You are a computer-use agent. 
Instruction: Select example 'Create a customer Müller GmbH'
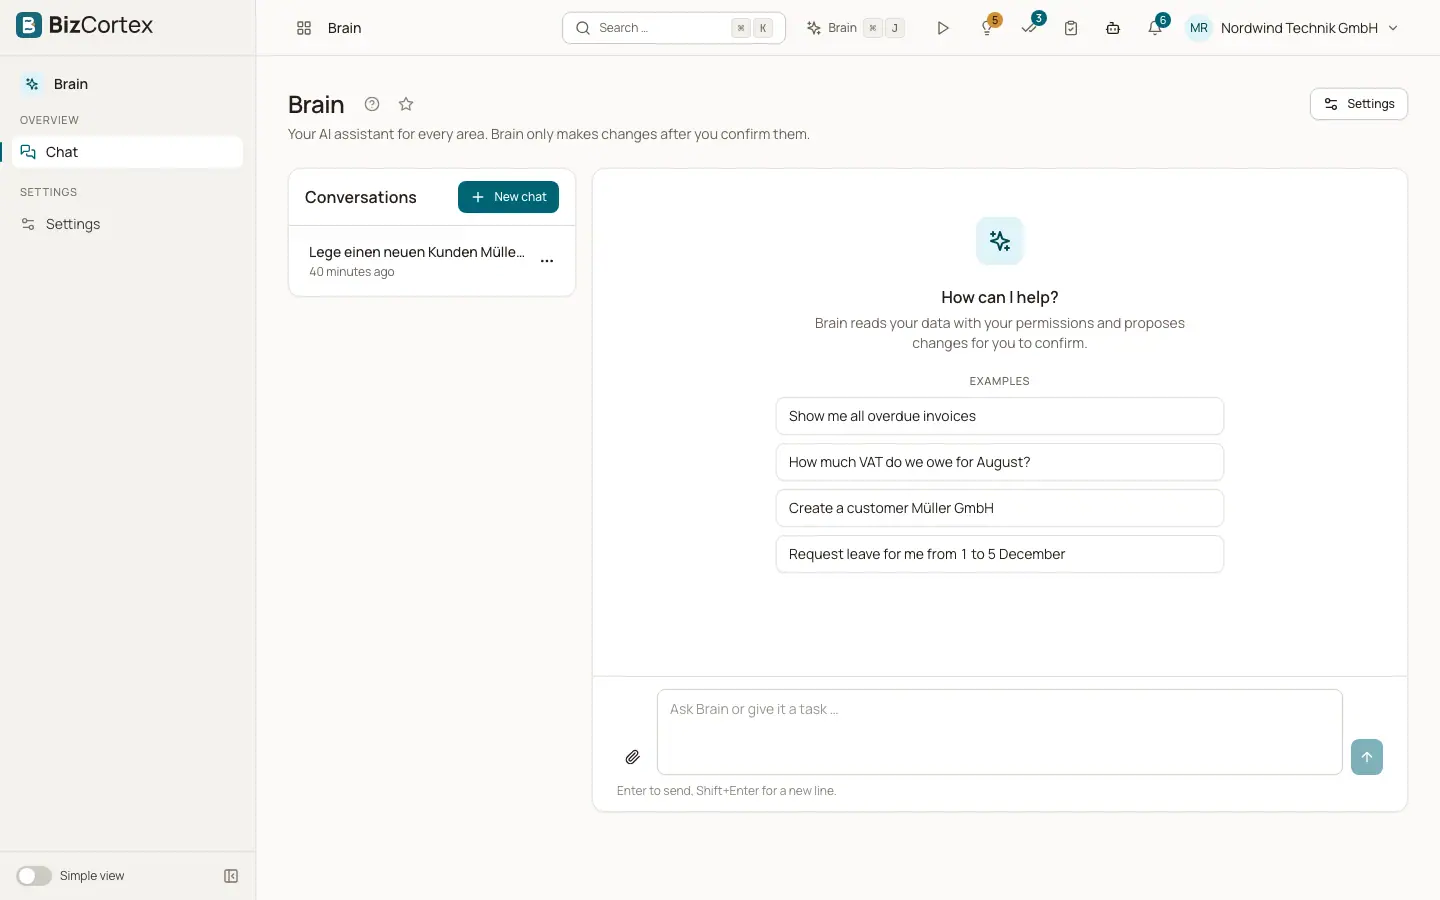1000,508
